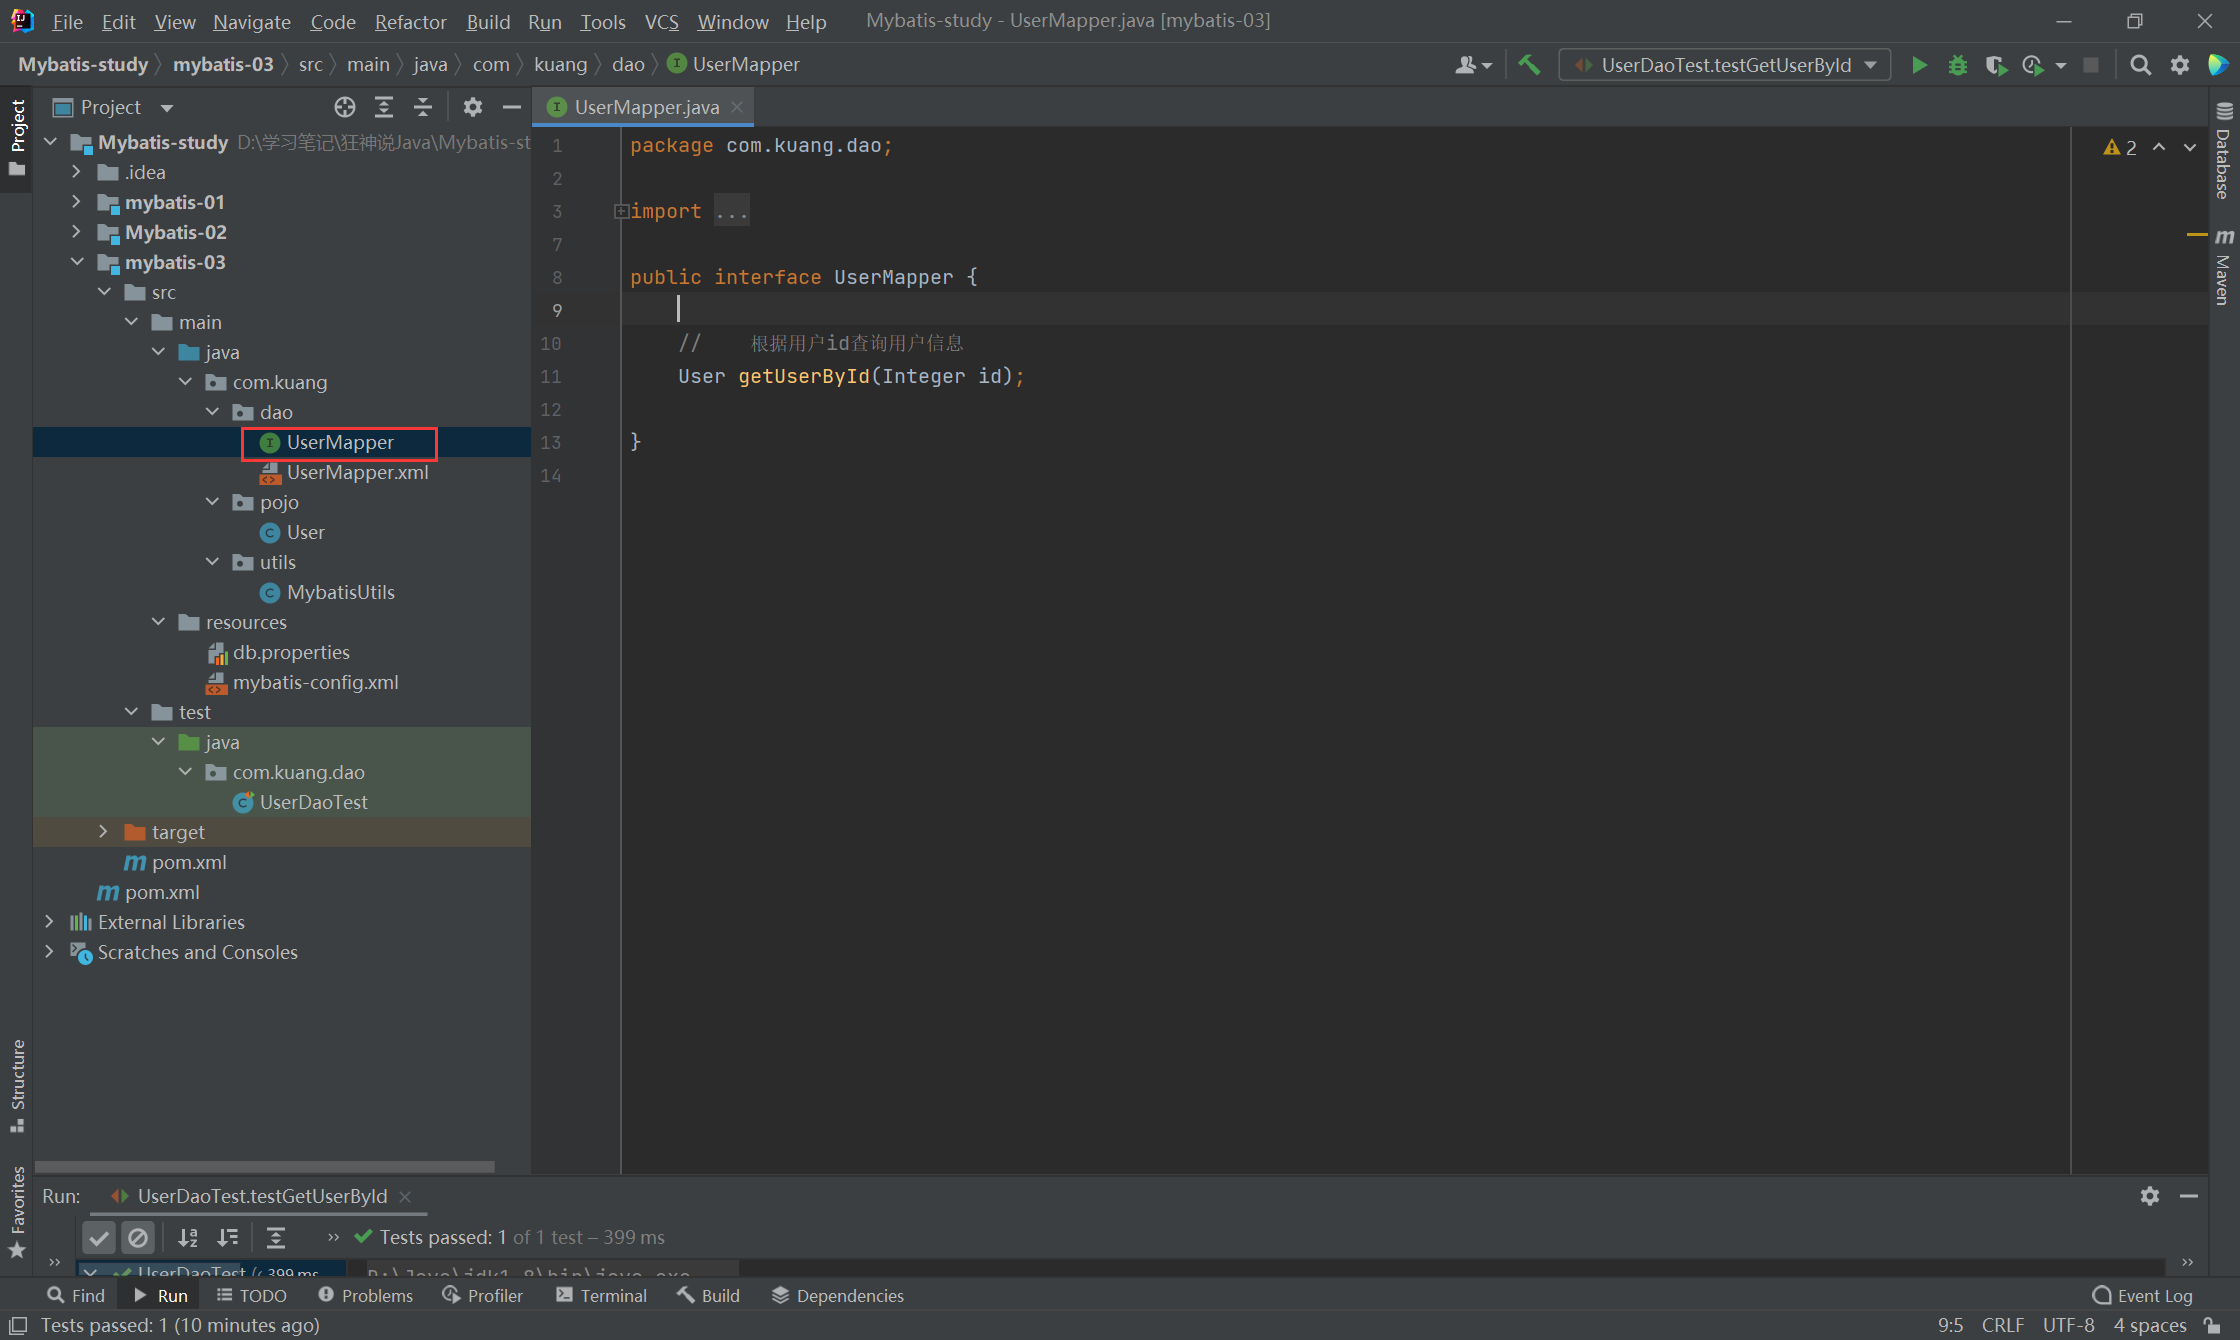Image resolution: width=2240 pixels, height=1340 pixels.
Task: Click the Build project hammer icon
Action: (1529, 65)
